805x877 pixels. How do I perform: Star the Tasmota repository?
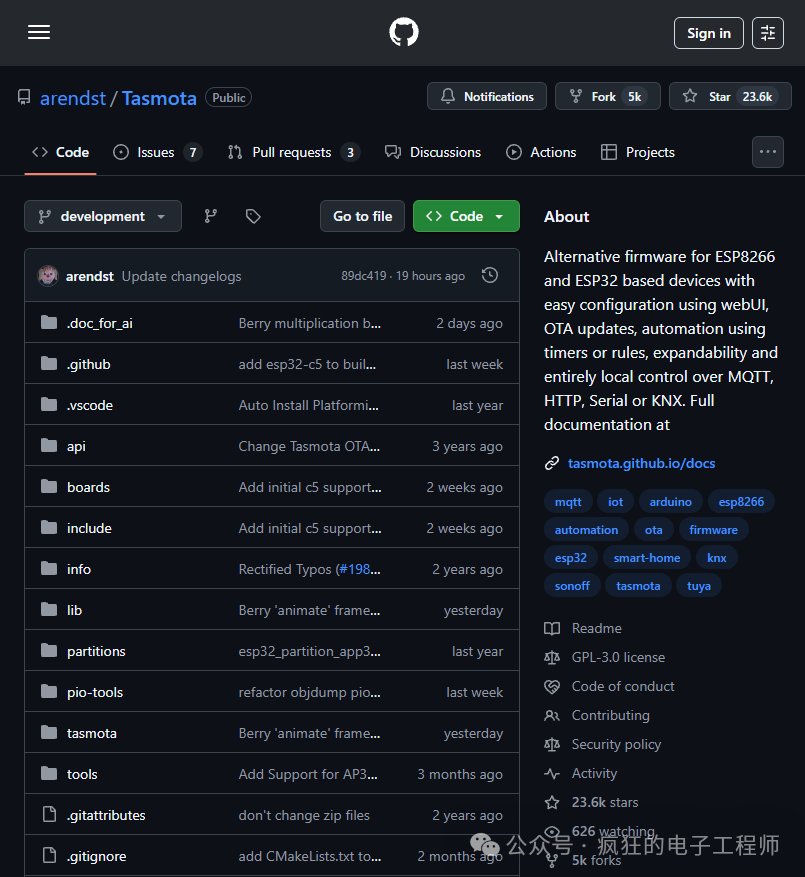point(730,96)
